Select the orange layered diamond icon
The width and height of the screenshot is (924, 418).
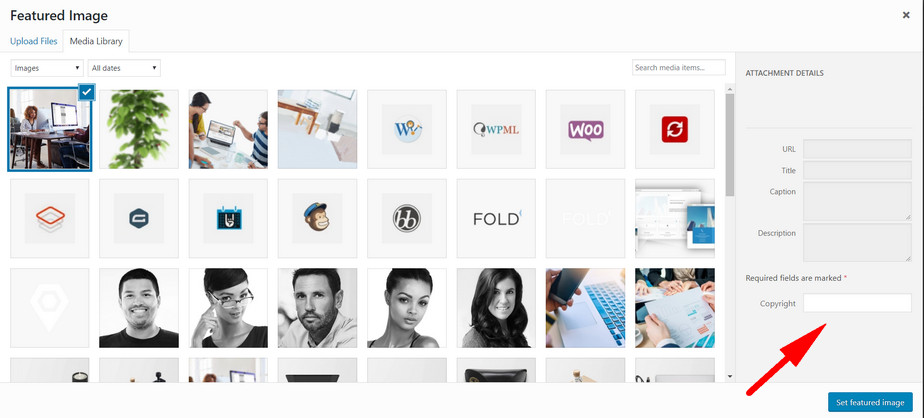tap(50, 218)
